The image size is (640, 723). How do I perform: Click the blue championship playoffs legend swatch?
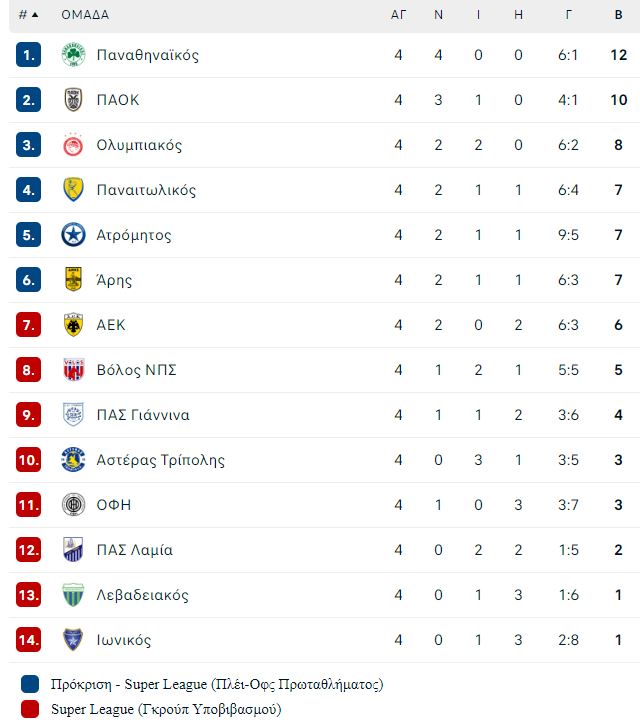click(30, 684)
